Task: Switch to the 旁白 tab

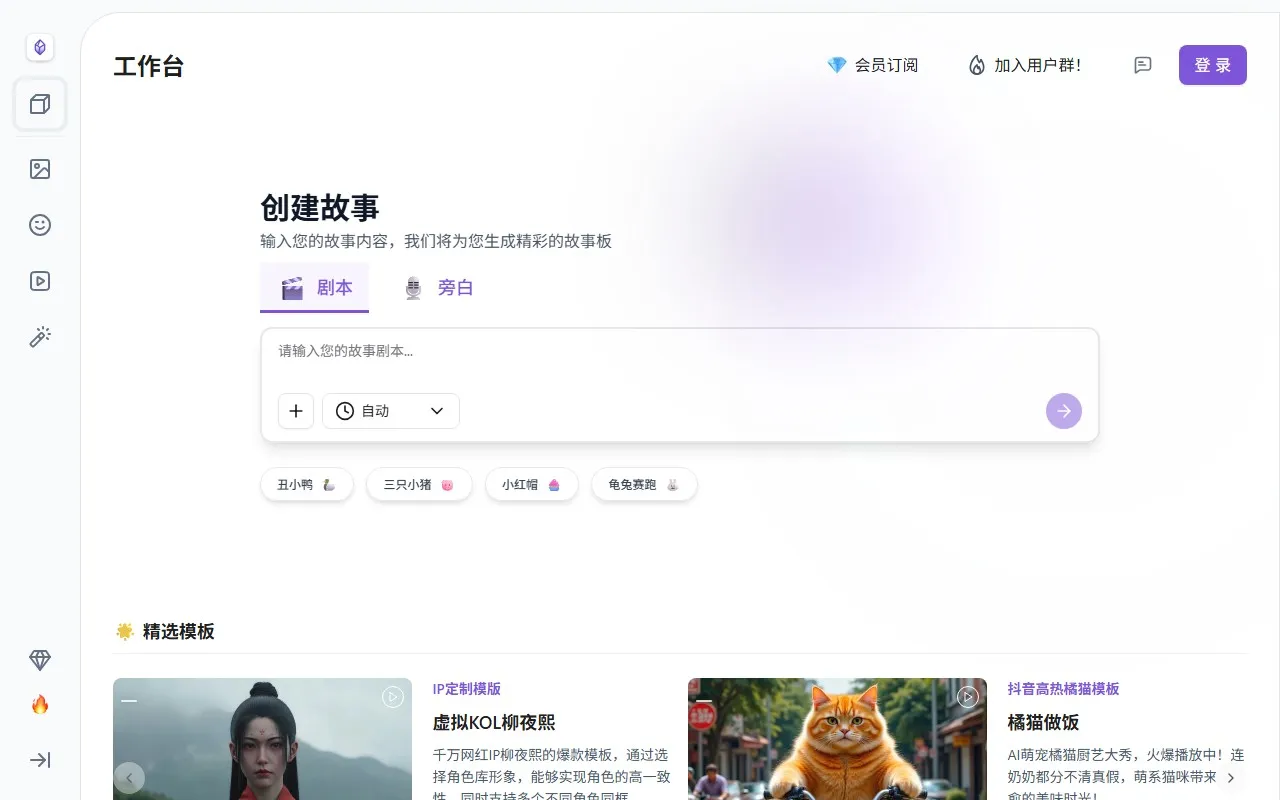Action: tap(437, 288)
